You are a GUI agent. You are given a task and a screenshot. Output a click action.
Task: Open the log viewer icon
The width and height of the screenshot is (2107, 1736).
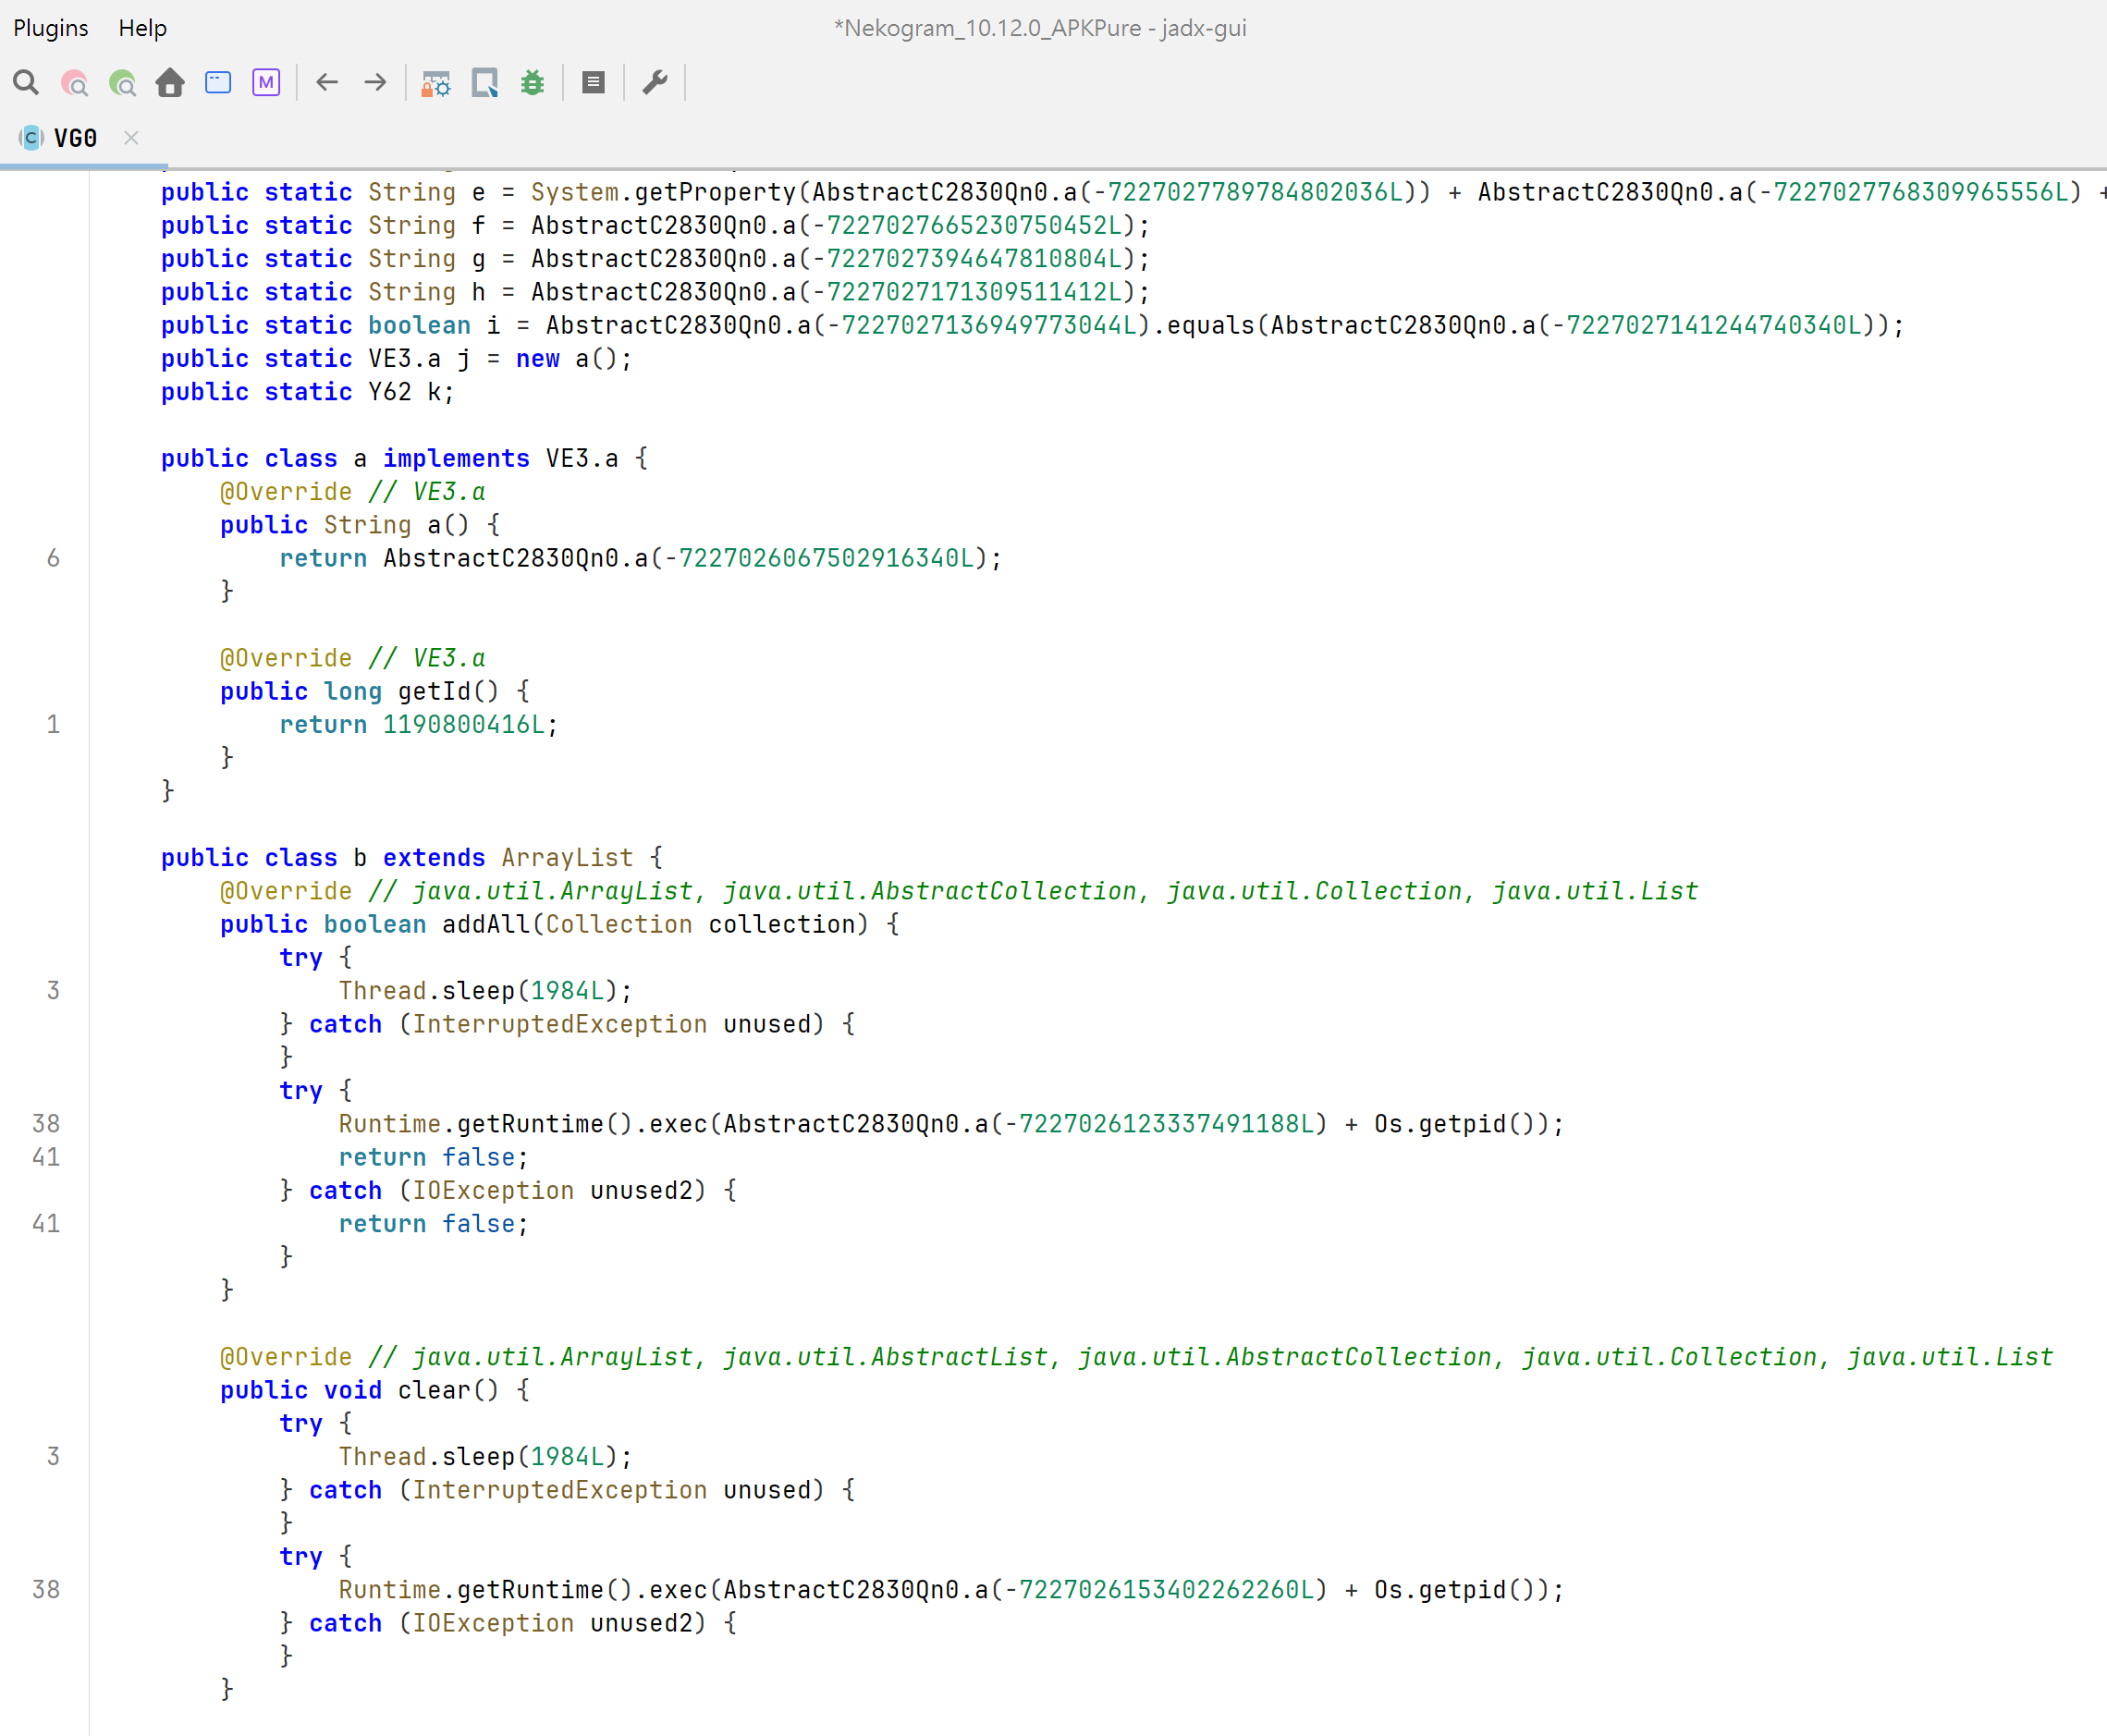(x=593, y=83)
